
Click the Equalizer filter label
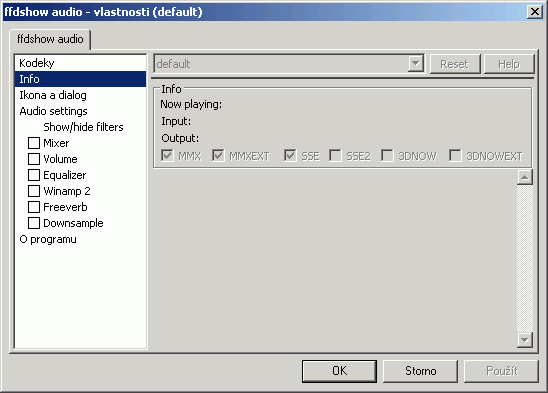pos(65,175)
